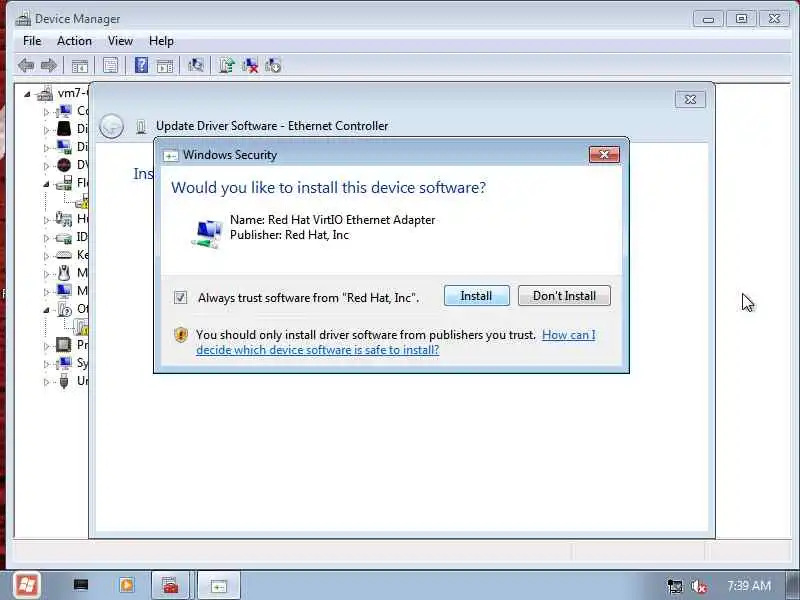Select the Universal Serial Bus plug icon
This screenshot has height=600, width=800.
click(64, 381)
